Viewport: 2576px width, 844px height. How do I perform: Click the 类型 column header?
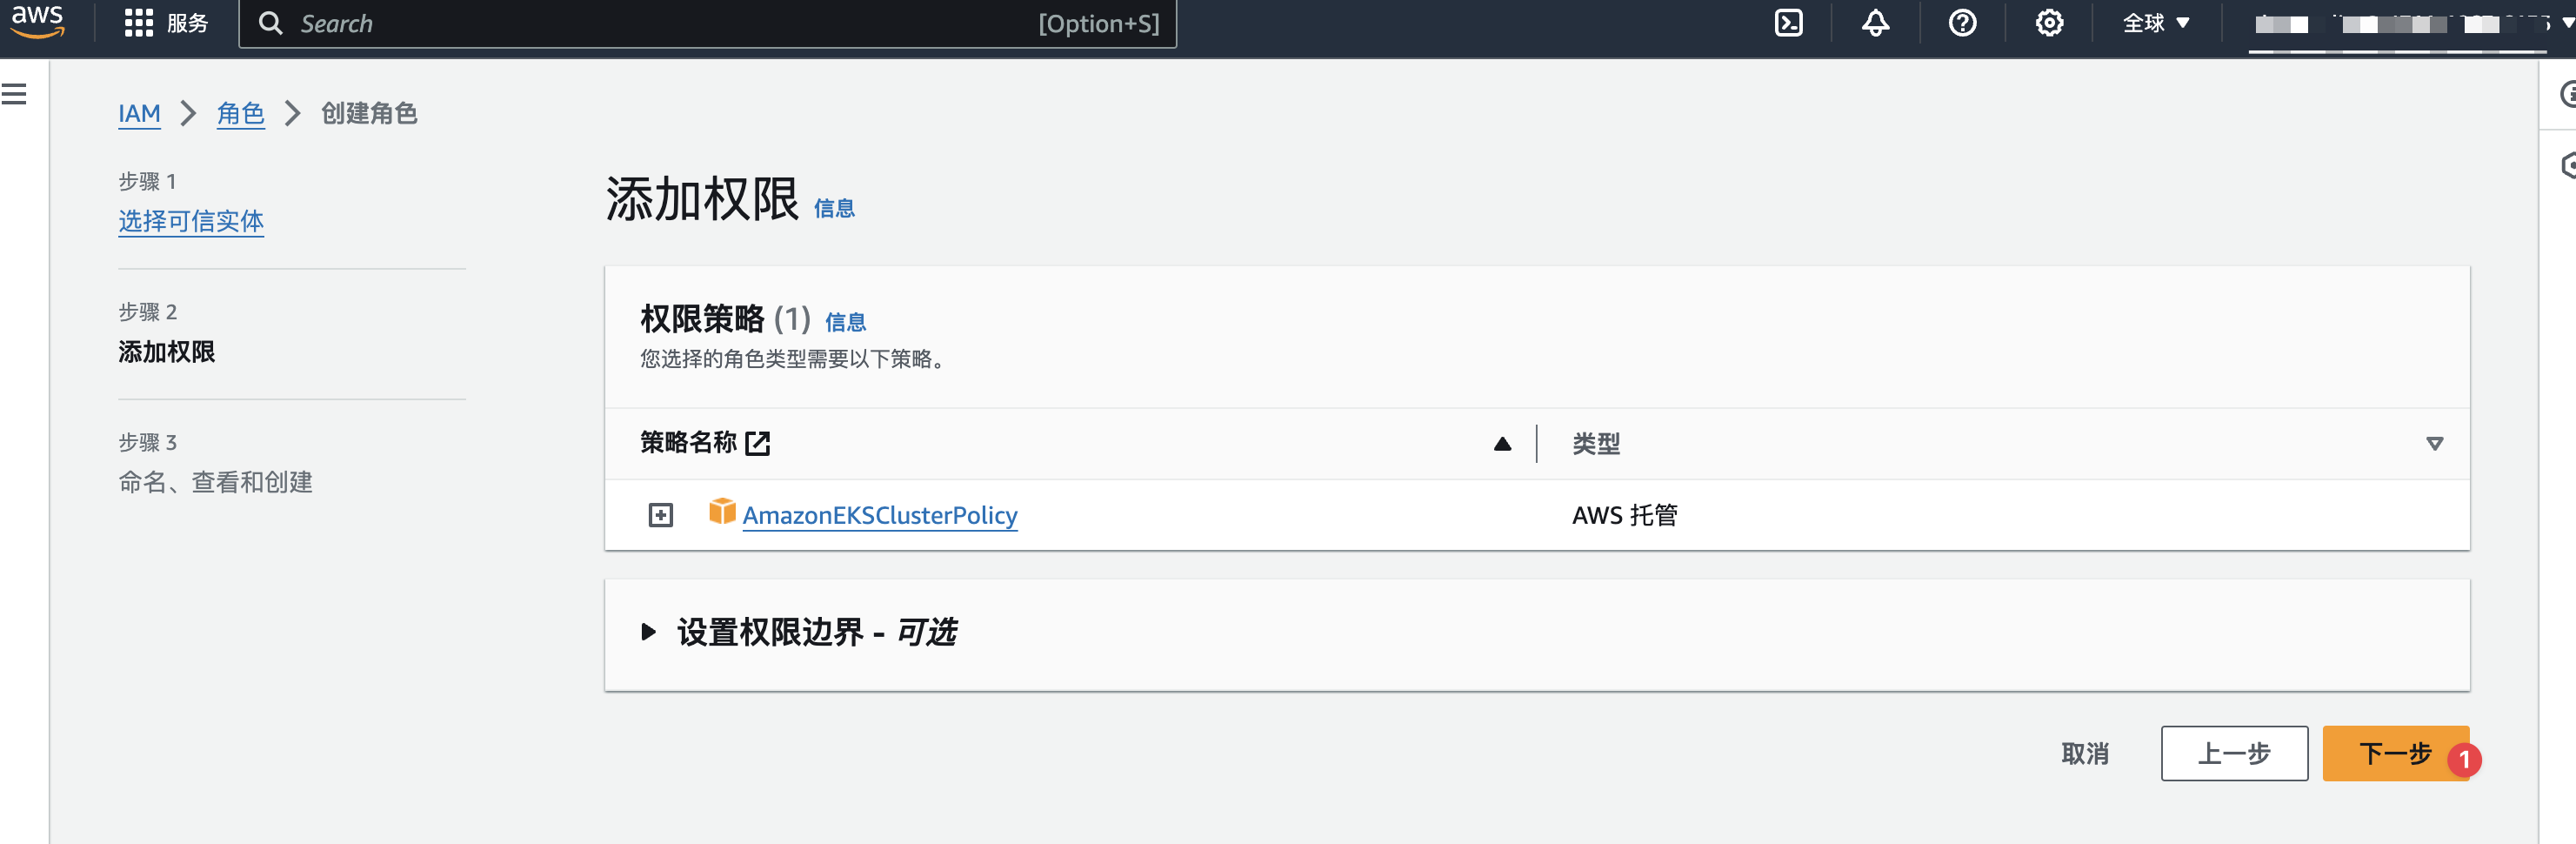pos(1596,444)
